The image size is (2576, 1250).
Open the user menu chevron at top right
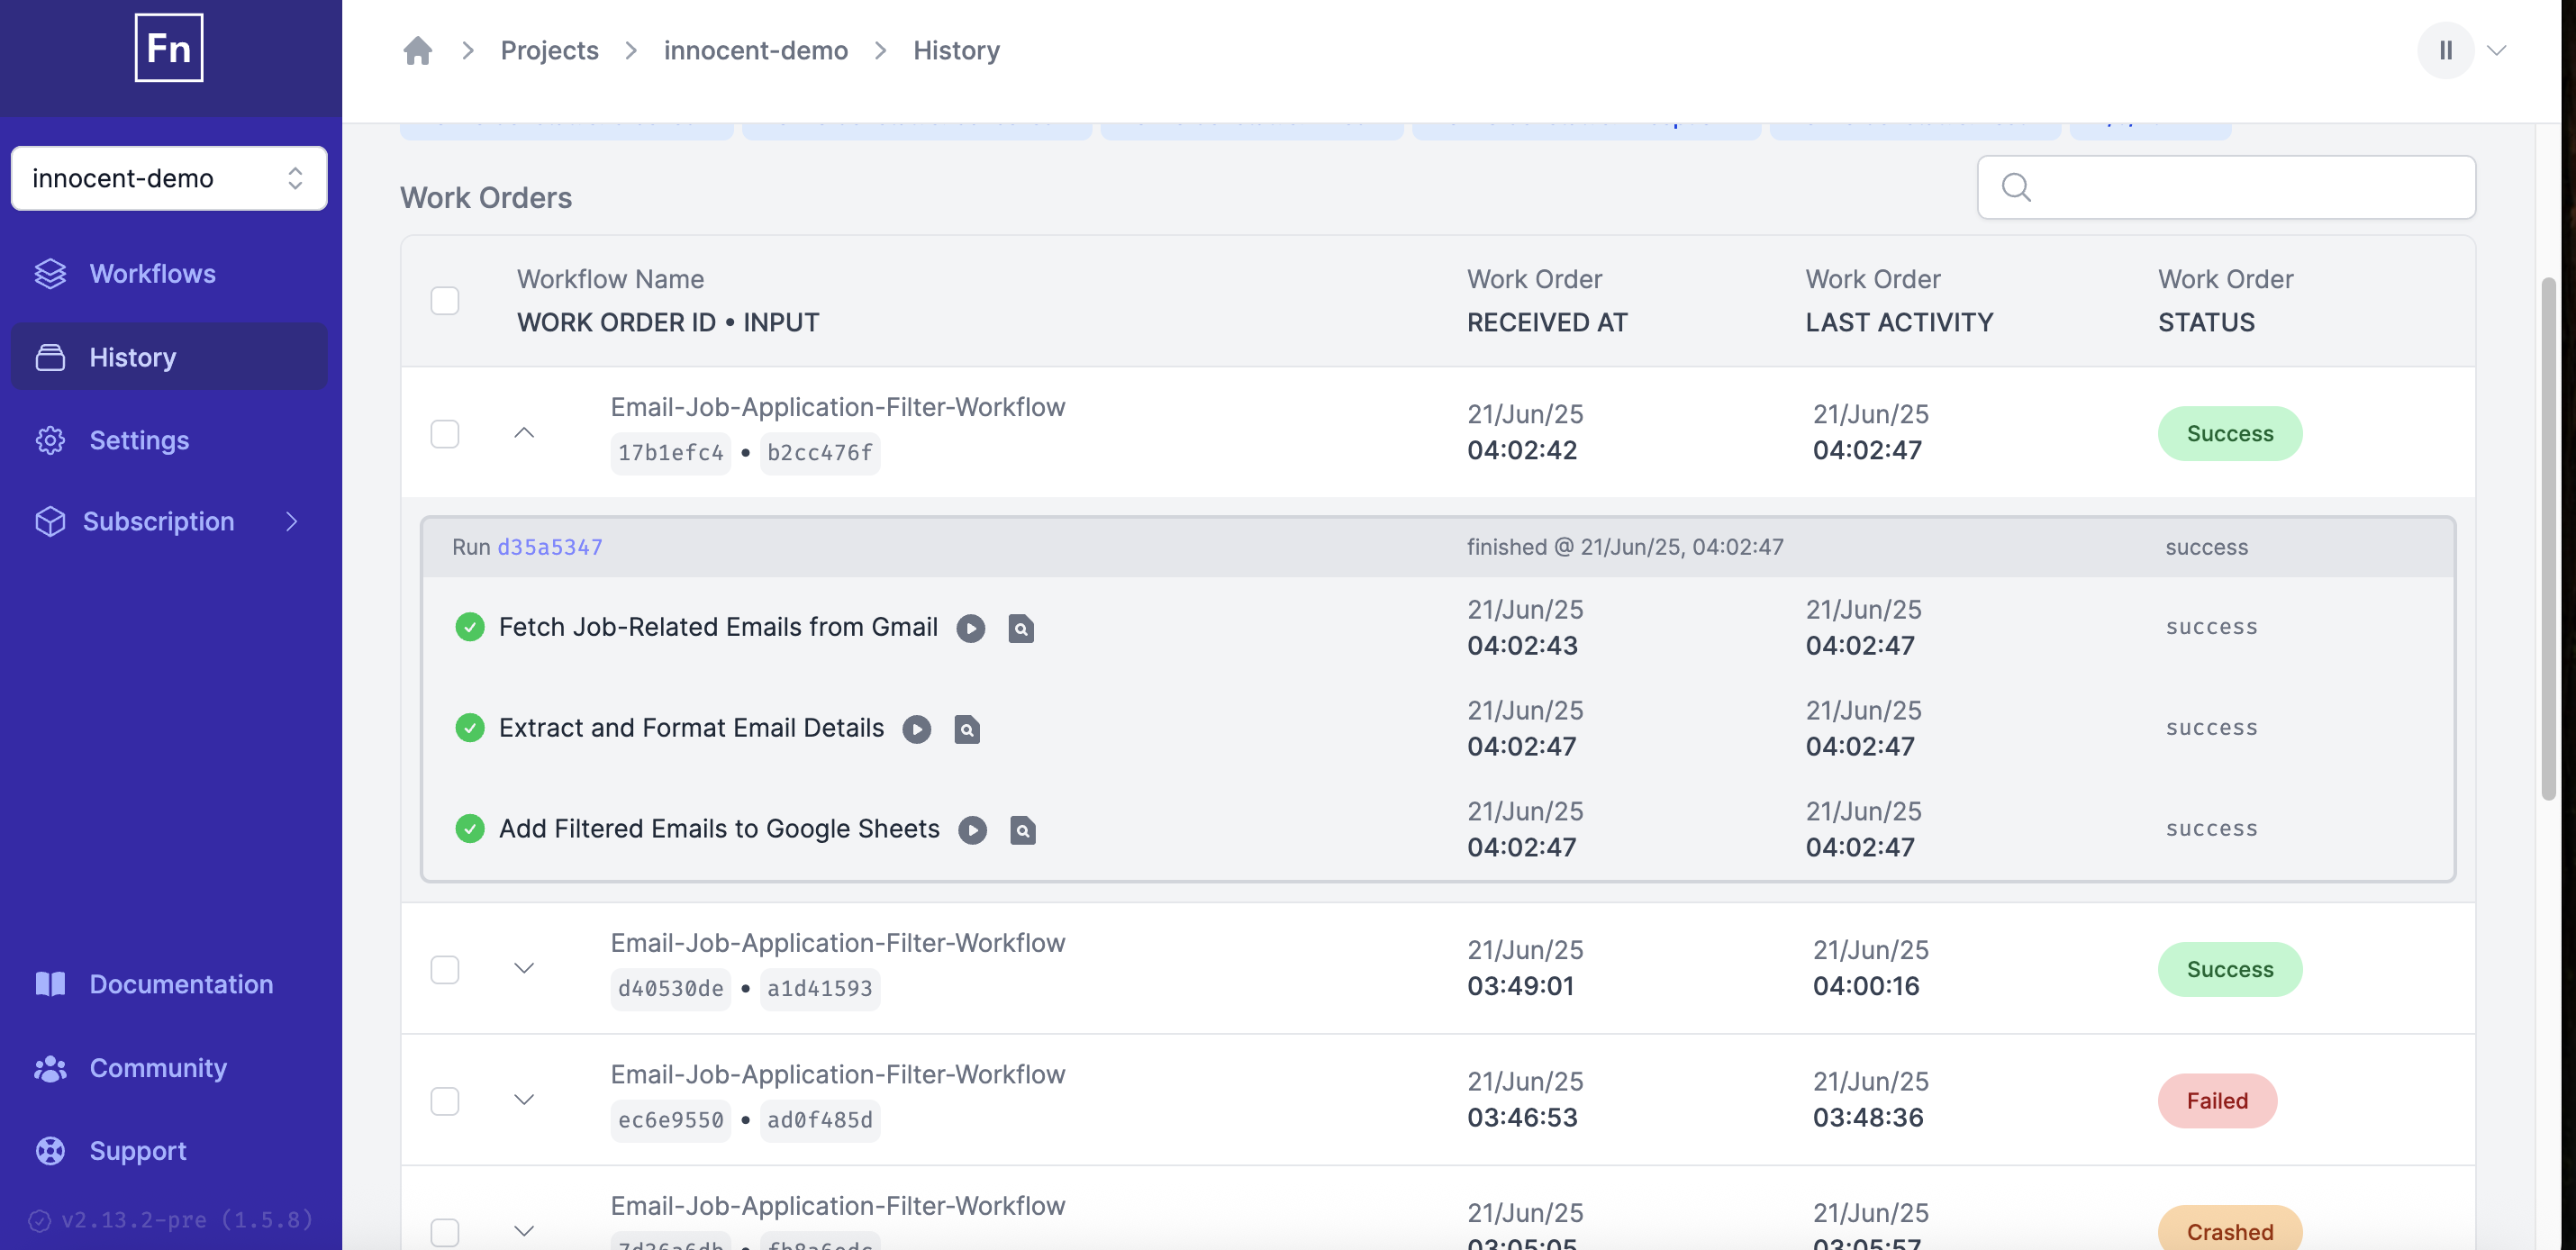2497,50
